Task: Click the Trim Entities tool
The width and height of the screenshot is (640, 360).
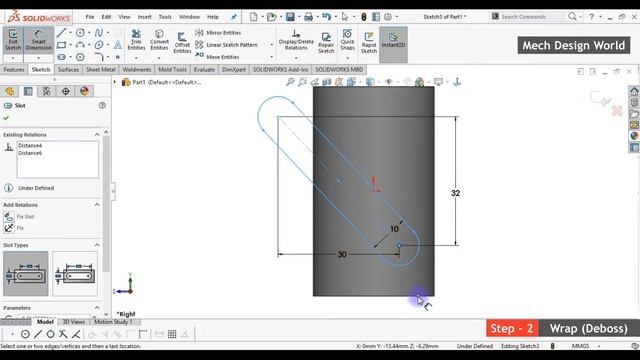Action: (136, 40)
